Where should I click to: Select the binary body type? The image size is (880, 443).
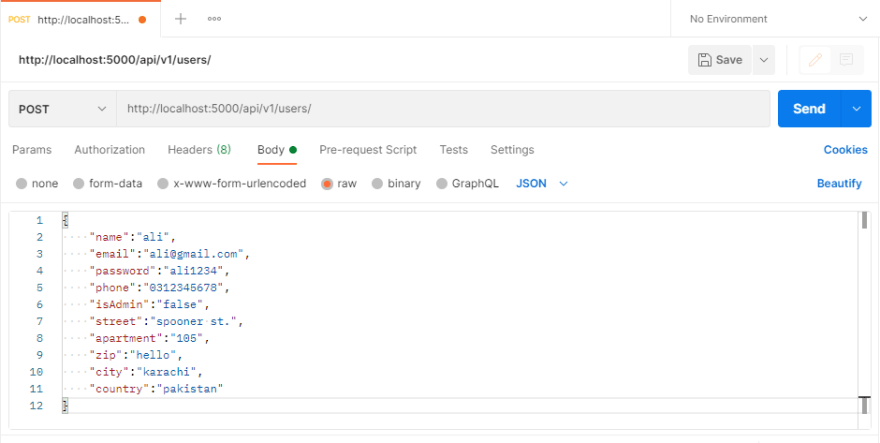[396, 184]
